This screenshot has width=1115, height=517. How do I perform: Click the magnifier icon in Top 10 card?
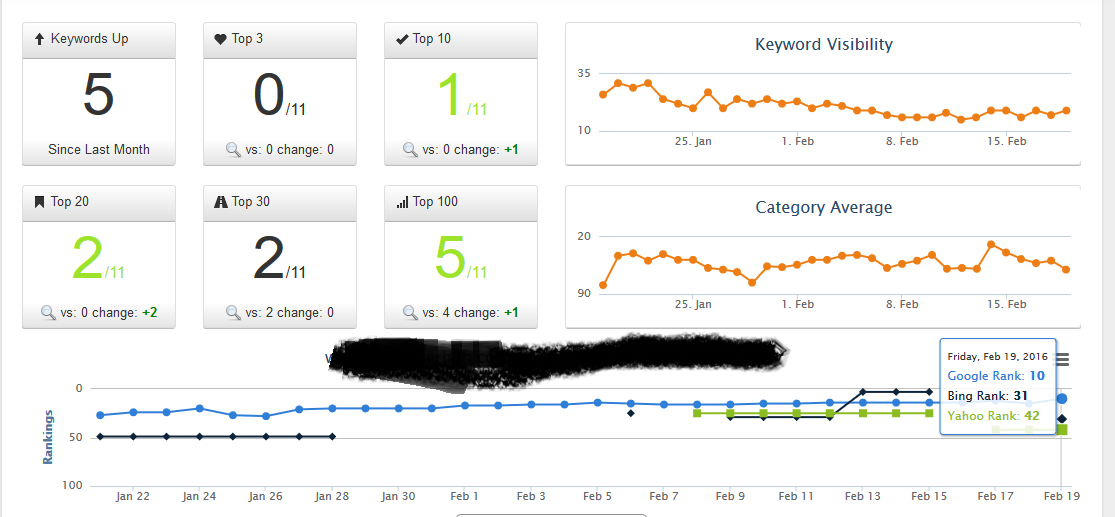[x=410, y=149]
